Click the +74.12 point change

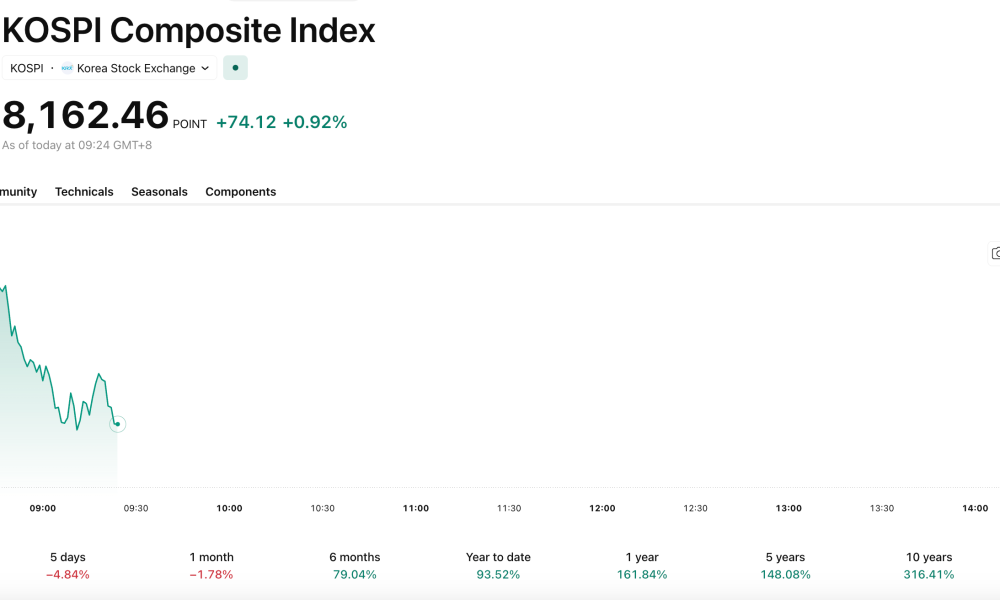click(x=246, y=122)
